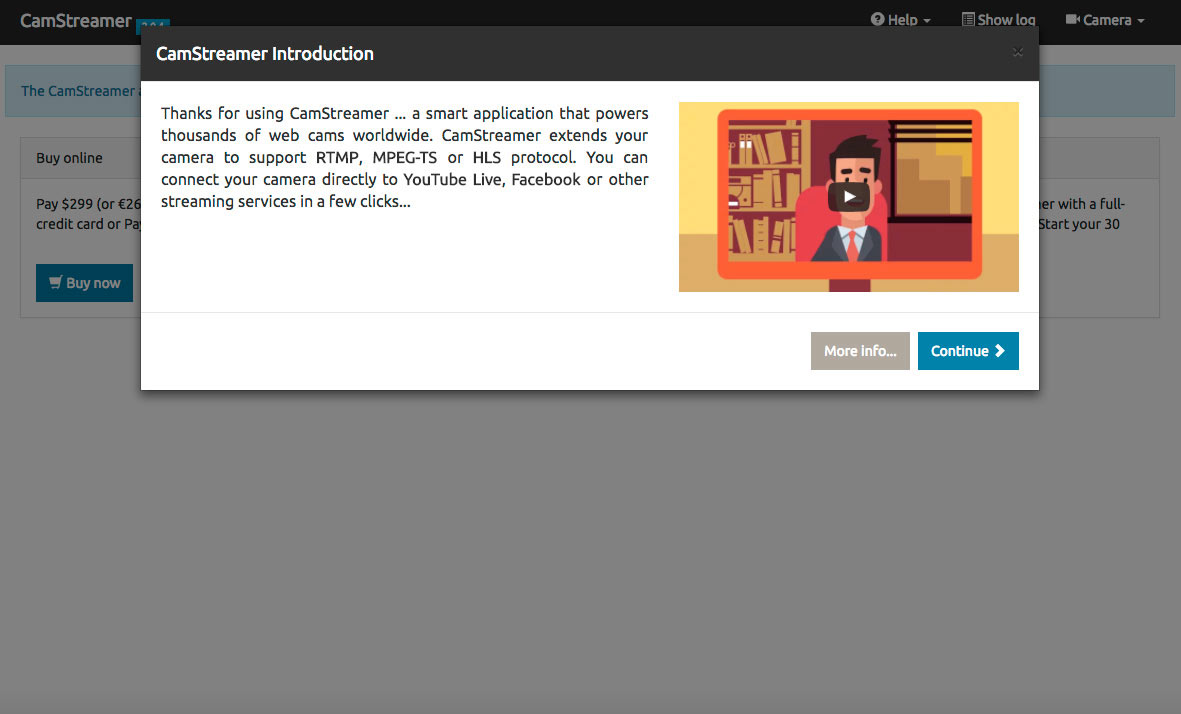Play the introduction video
Viewport: 1181px width, 714px height.
tap(848, 196)
